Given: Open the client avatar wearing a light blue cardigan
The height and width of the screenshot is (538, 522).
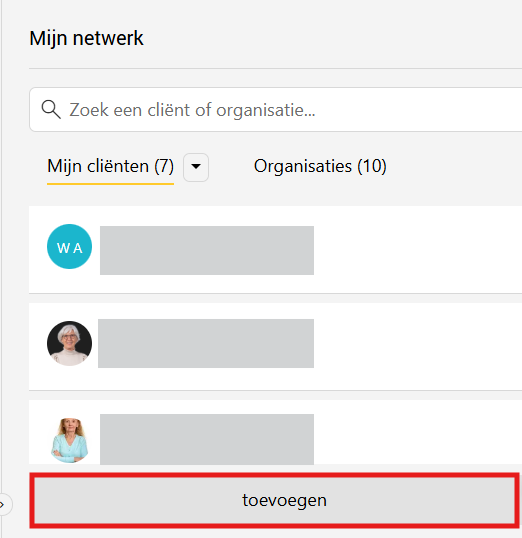Looking at the screenshot, I should 69,440.
